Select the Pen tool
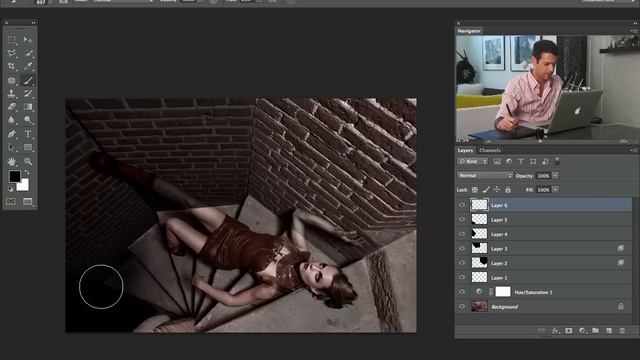 click(x=11, y=134)
